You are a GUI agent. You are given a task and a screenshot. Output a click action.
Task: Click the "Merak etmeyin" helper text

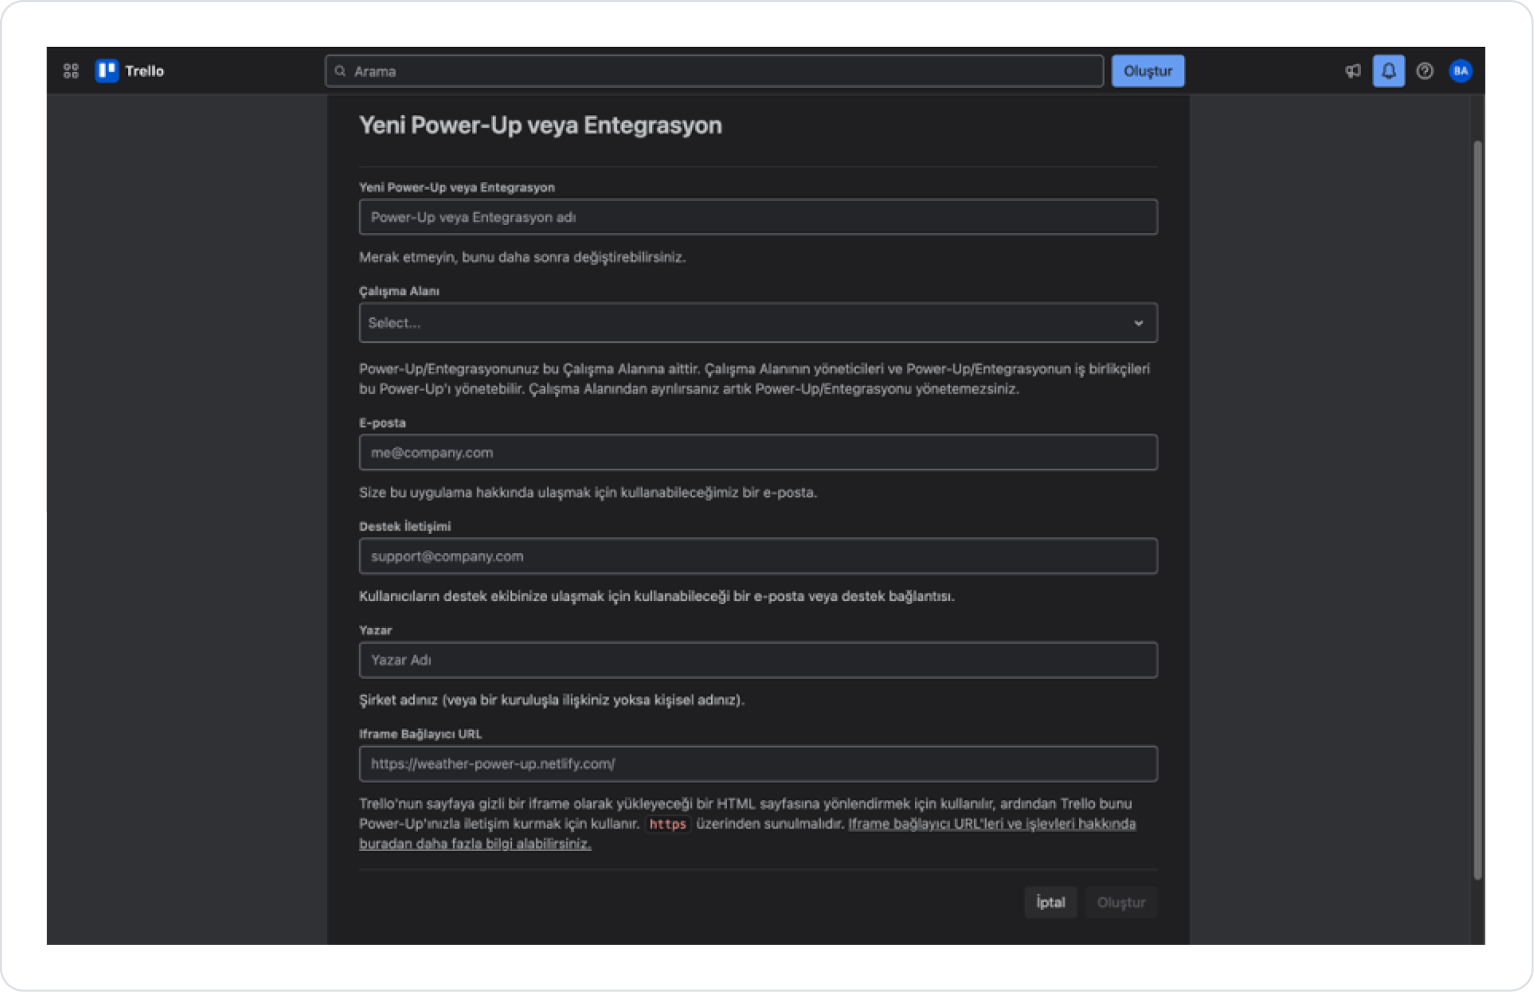click(x=522, y=257)
